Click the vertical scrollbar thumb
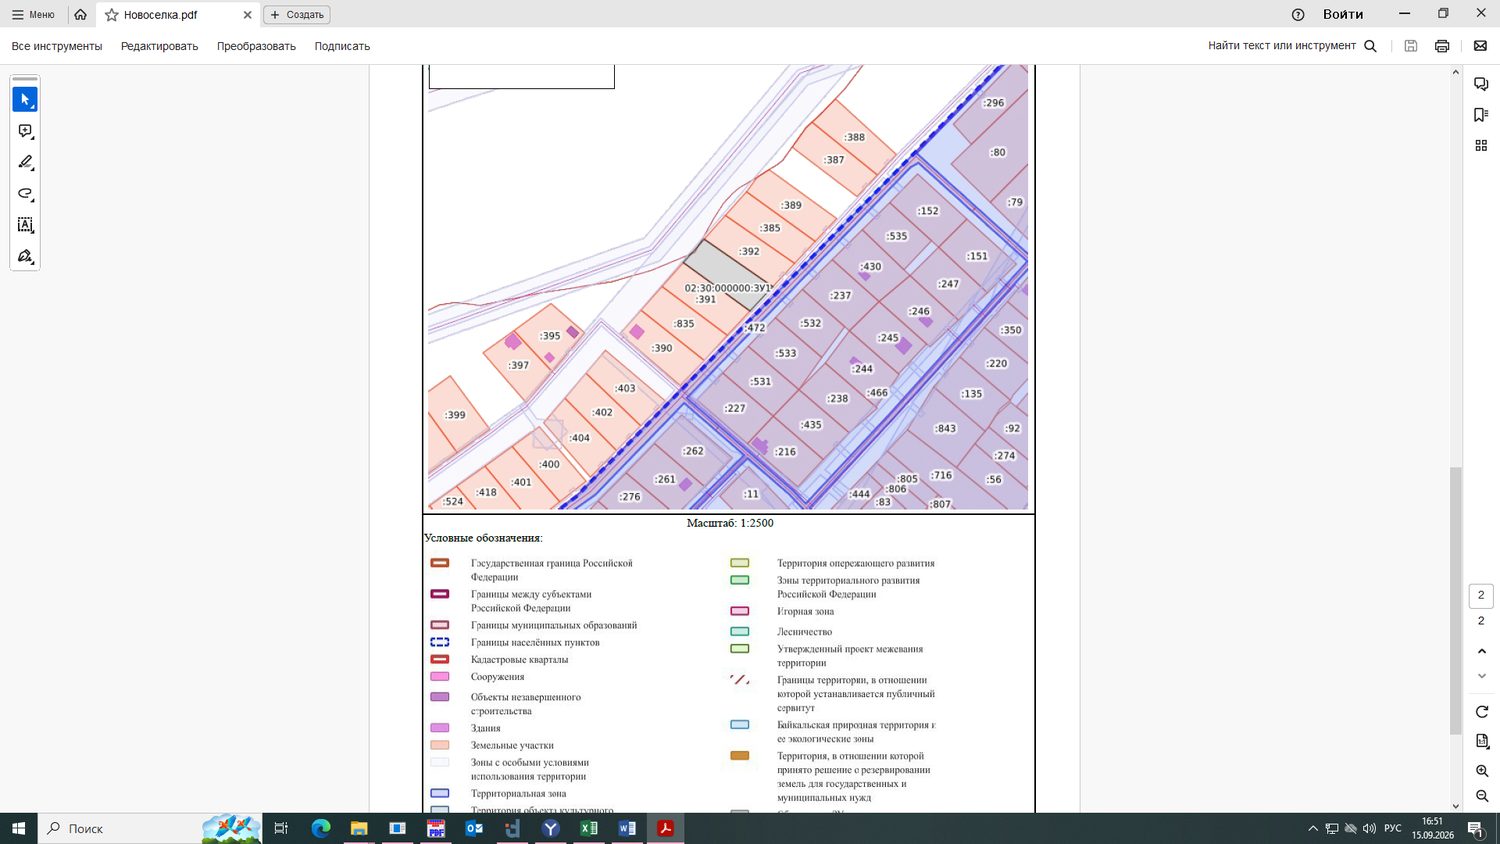Image resolution: width=1500 pixels, height=844 pixels. click(x=1456, y=600)
